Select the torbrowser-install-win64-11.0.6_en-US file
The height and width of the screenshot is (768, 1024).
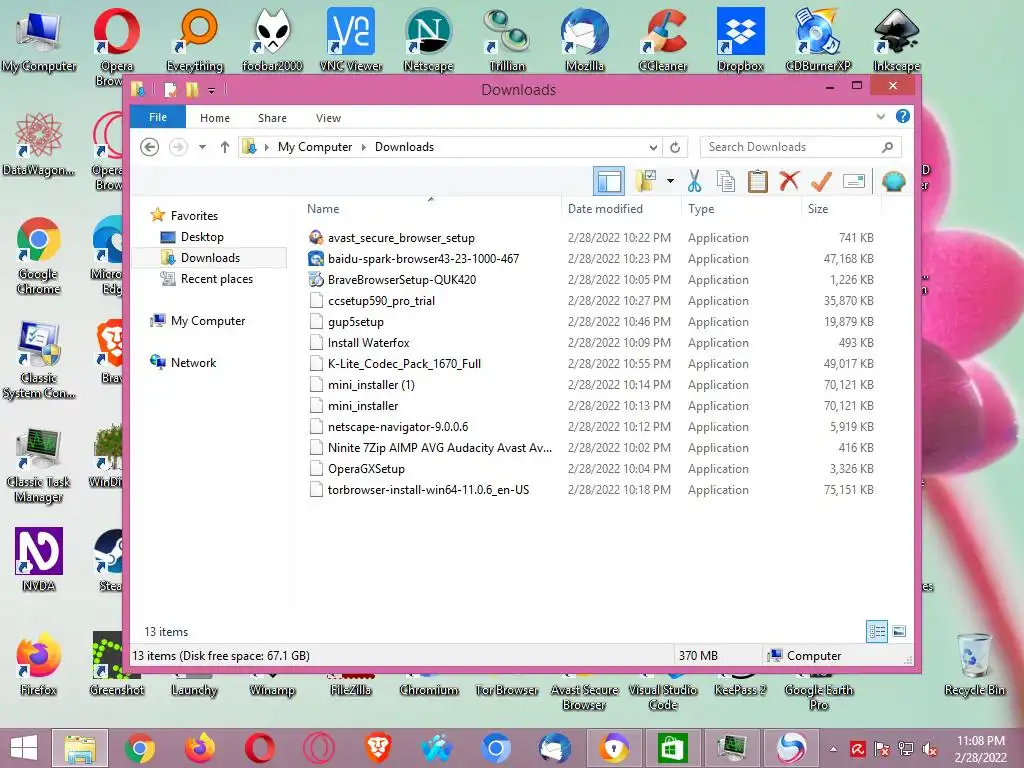428,490
